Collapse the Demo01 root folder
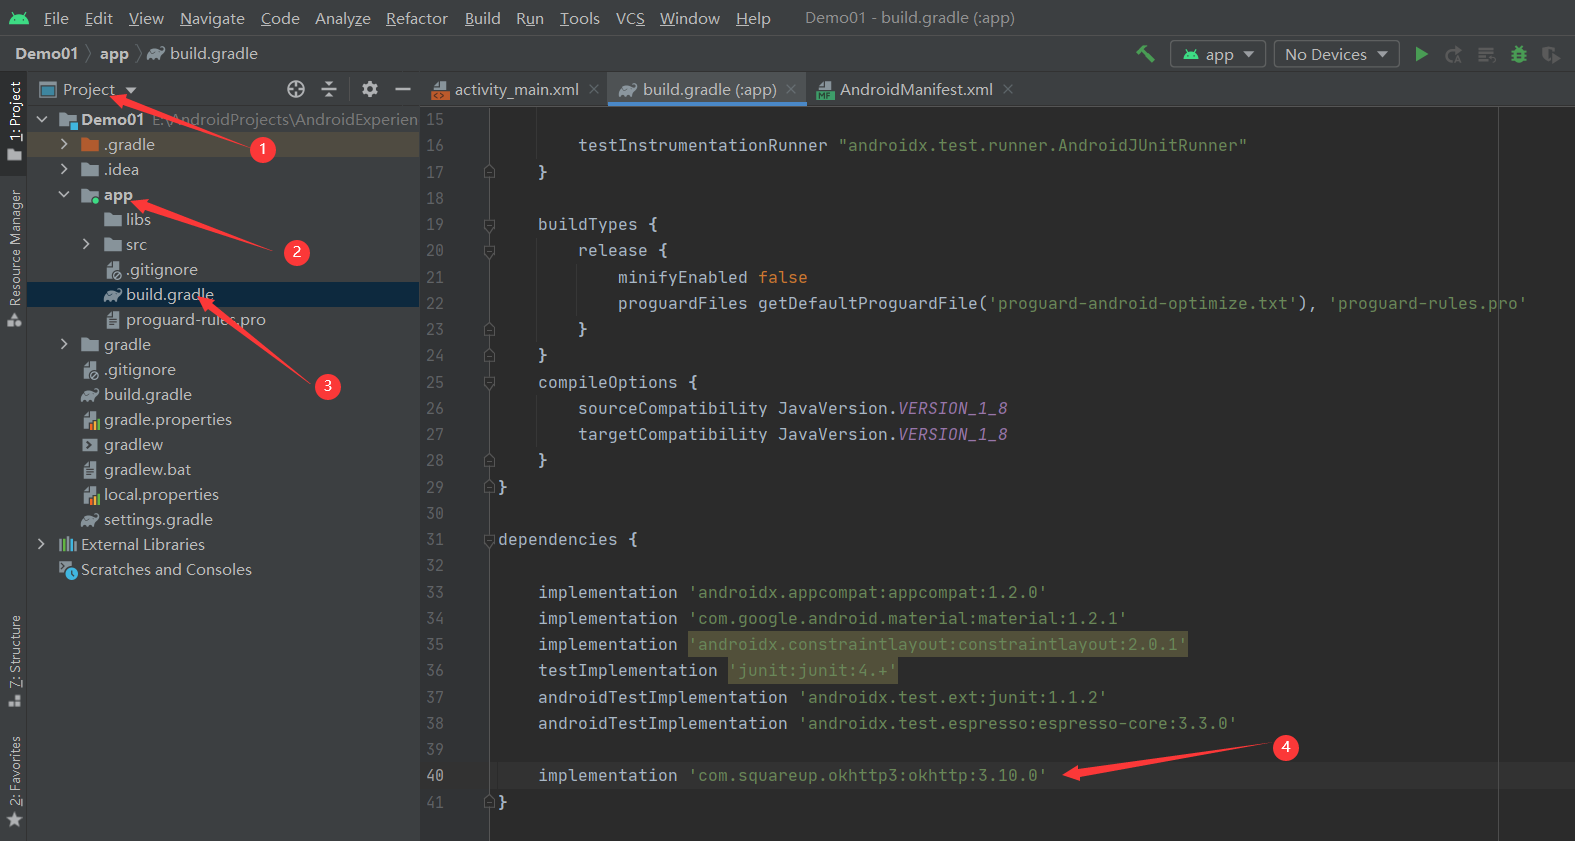 (x=42, y=119)
